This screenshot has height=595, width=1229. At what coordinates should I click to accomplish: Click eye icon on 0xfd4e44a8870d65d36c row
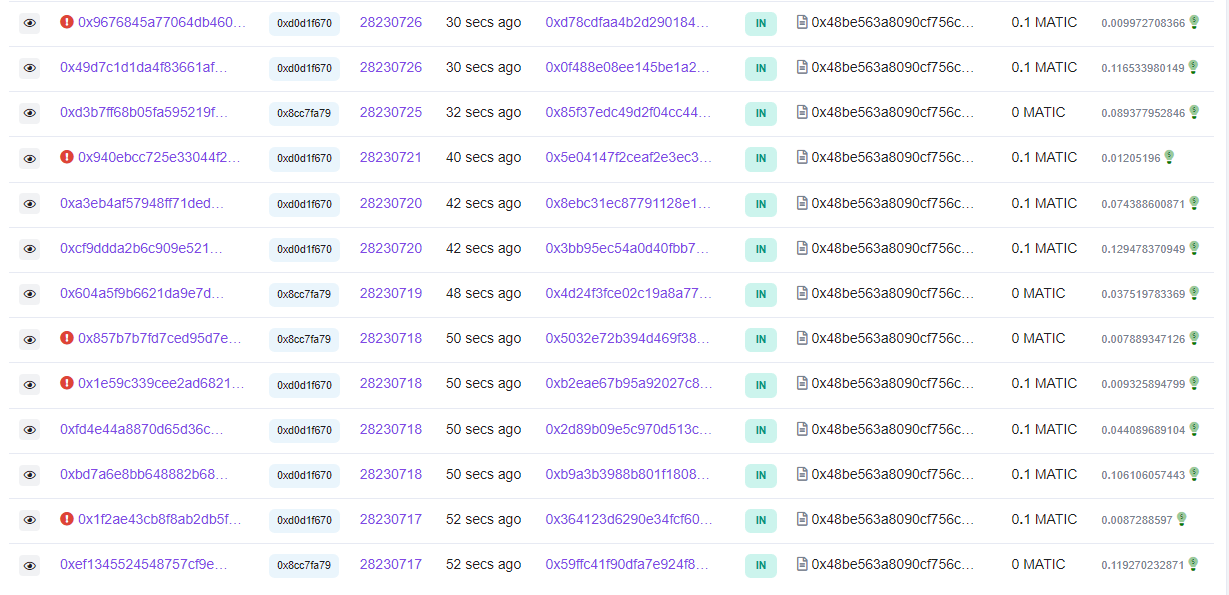30,429
